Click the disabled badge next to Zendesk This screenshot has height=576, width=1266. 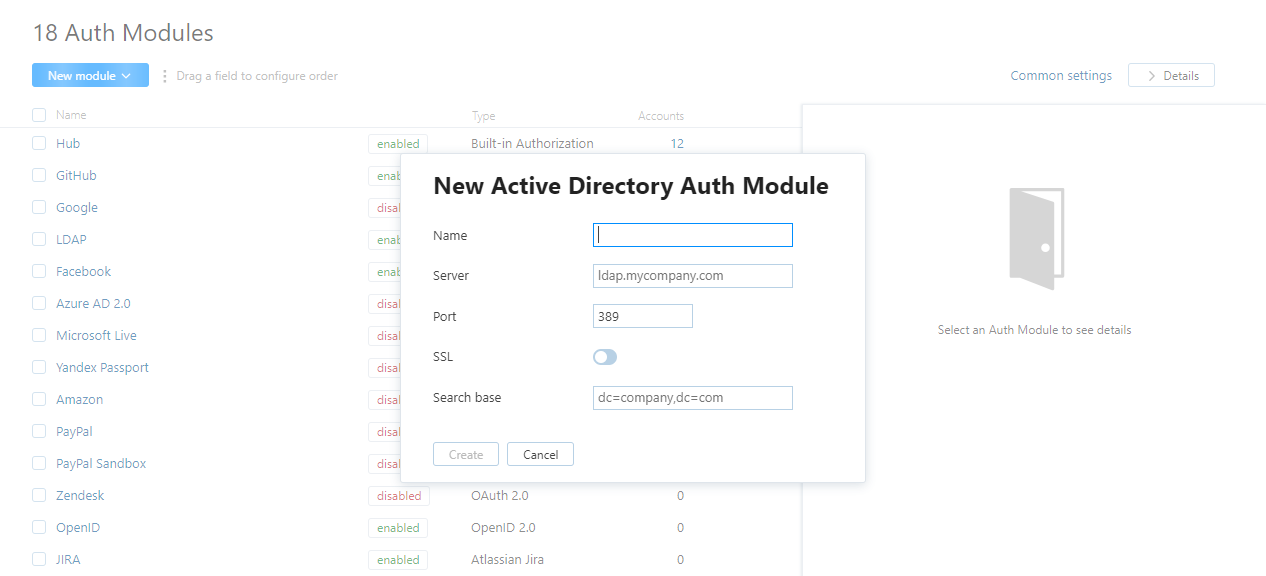398,495
